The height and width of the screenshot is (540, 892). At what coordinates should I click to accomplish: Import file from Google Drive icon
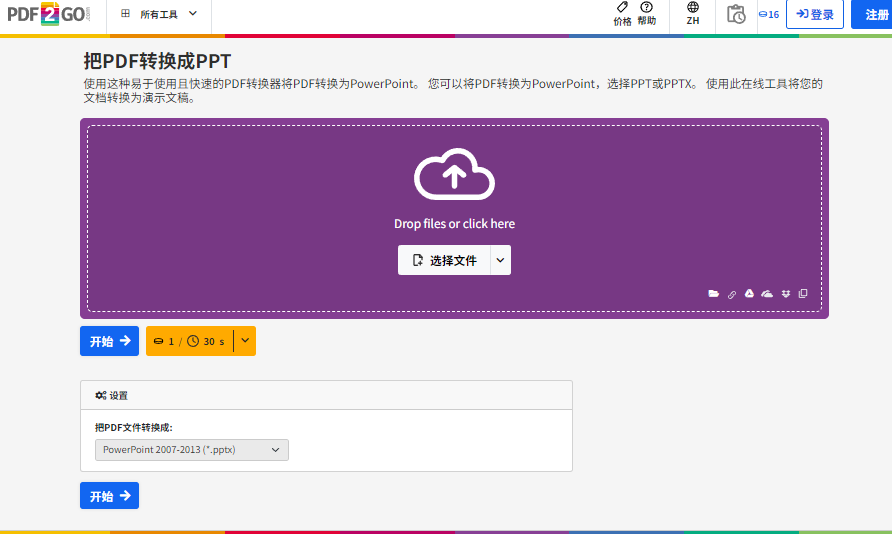click(x=749, y=294)
